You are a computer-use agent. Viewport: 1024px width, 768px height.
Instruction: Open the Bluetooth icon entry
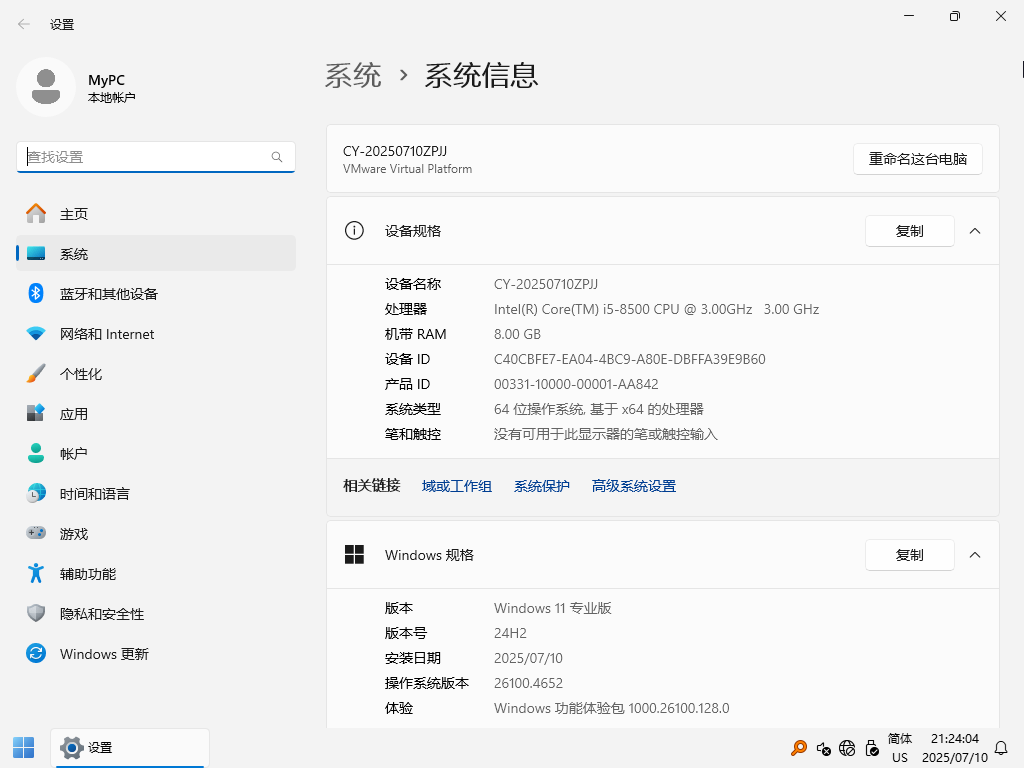[x=36, y=293]
